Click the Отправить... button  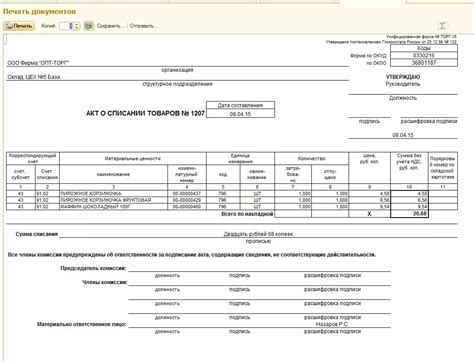pos(143,26)
